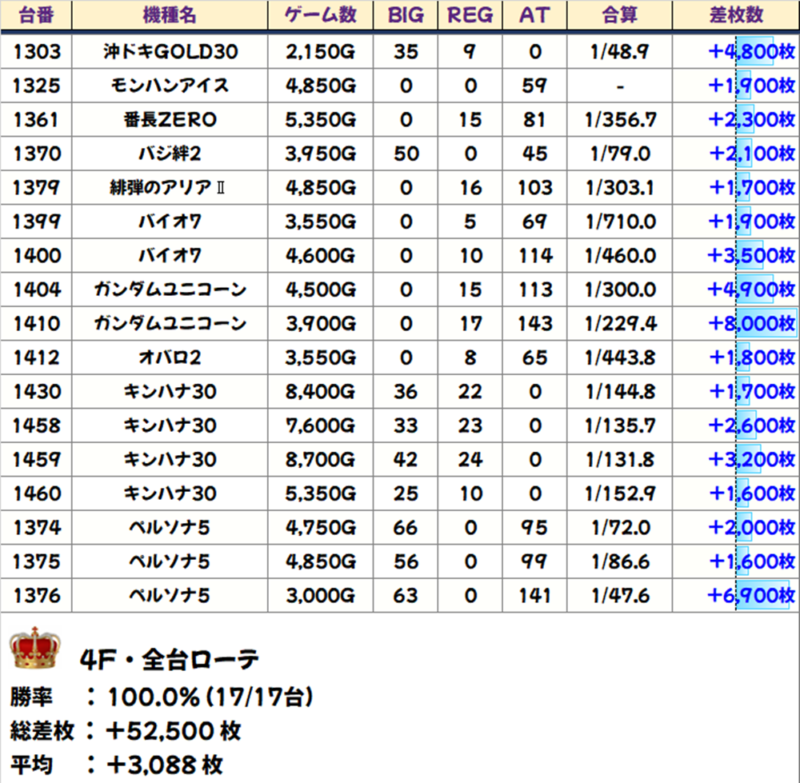Select machine number 1404
Viewport: 800px width, 783px height.
tap(37, 290)
